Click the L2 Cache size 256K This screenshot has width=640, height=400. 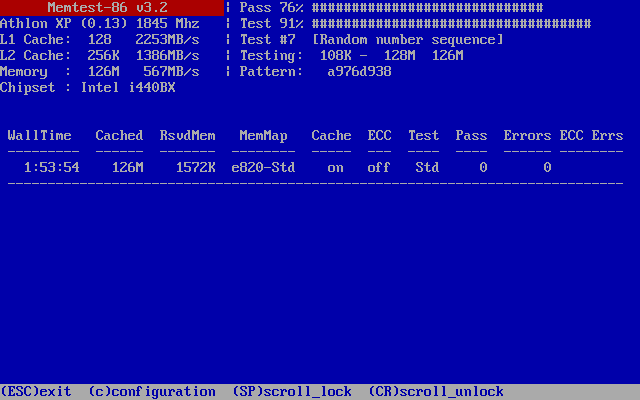coord(103,56)
